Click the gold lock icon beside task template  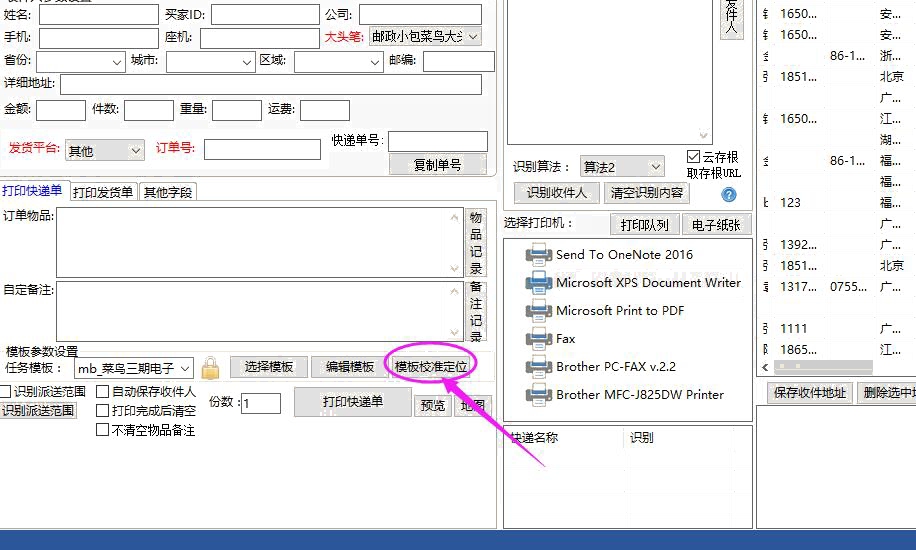click(210, 368)
